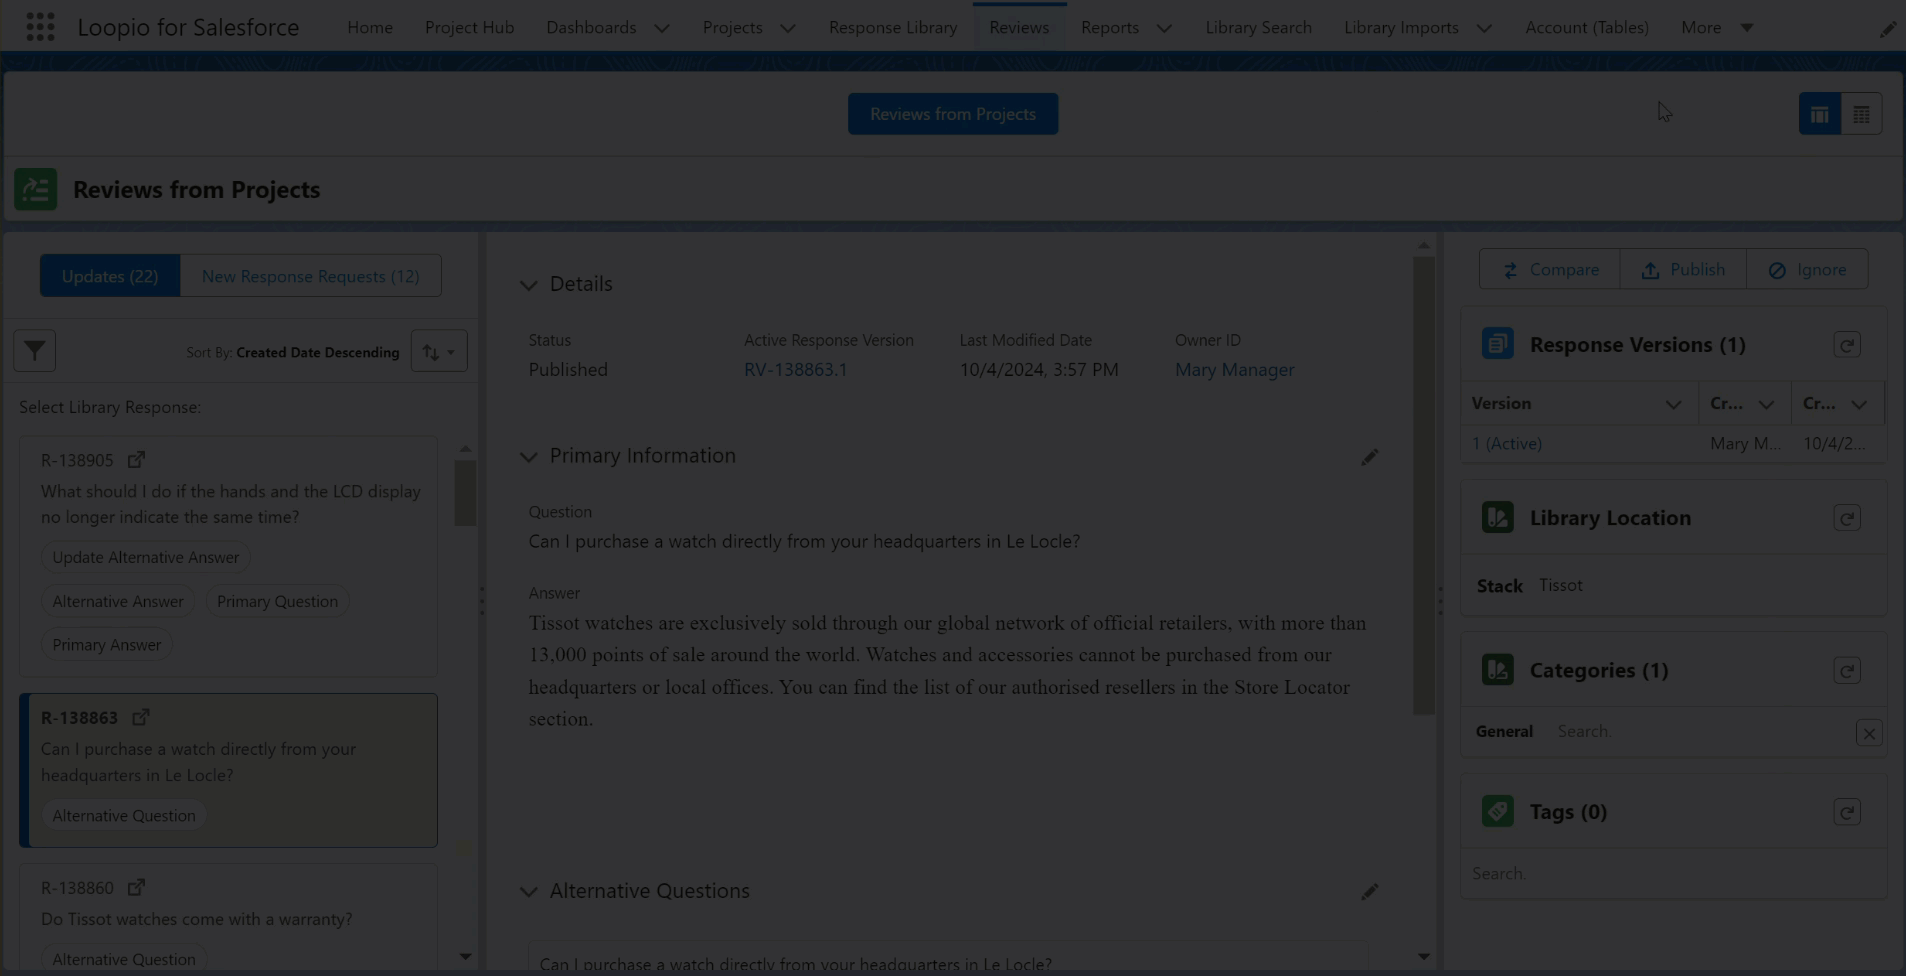Screen dimensions: 1906x976
Task: Refresh the Categories panel
Action: click(x=1847, y=670)
